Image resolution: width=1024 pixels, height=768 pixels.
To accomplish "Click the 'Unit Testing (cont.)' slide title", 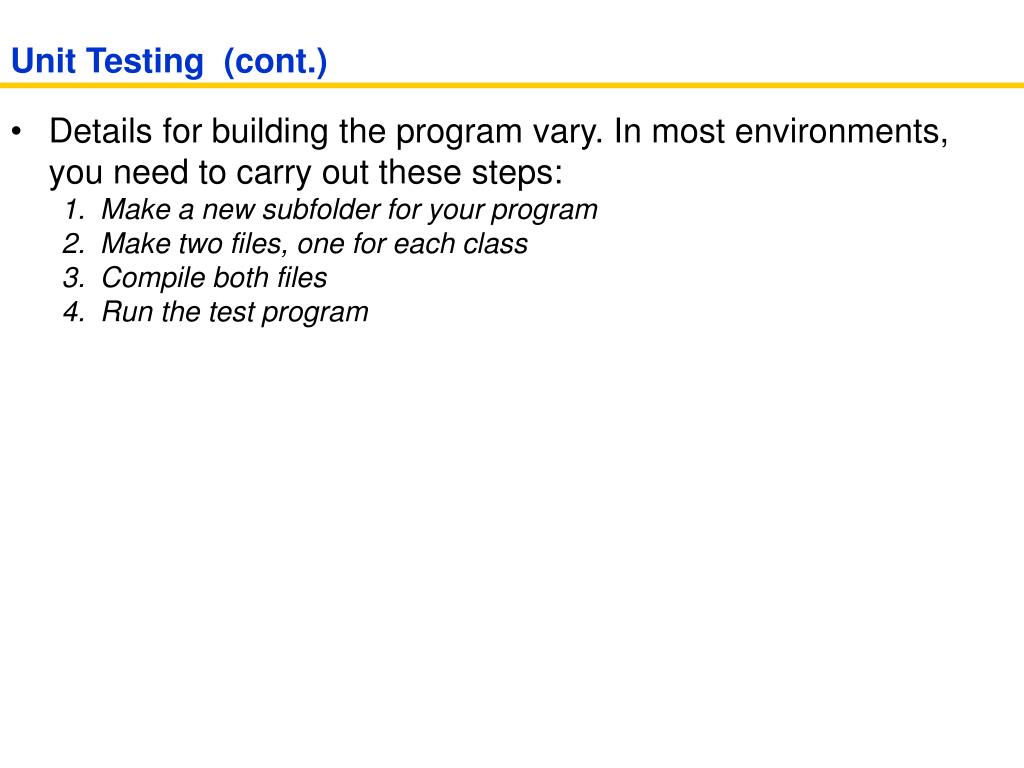I will pos(169,61).
